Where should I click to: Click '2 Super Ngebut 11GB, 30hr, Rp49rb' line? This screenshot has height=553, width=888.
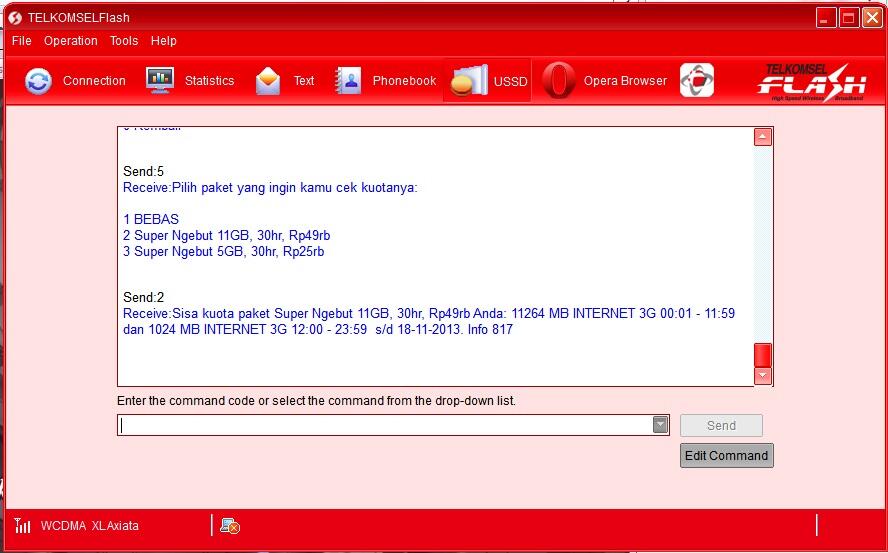click(x=227, y=235)
